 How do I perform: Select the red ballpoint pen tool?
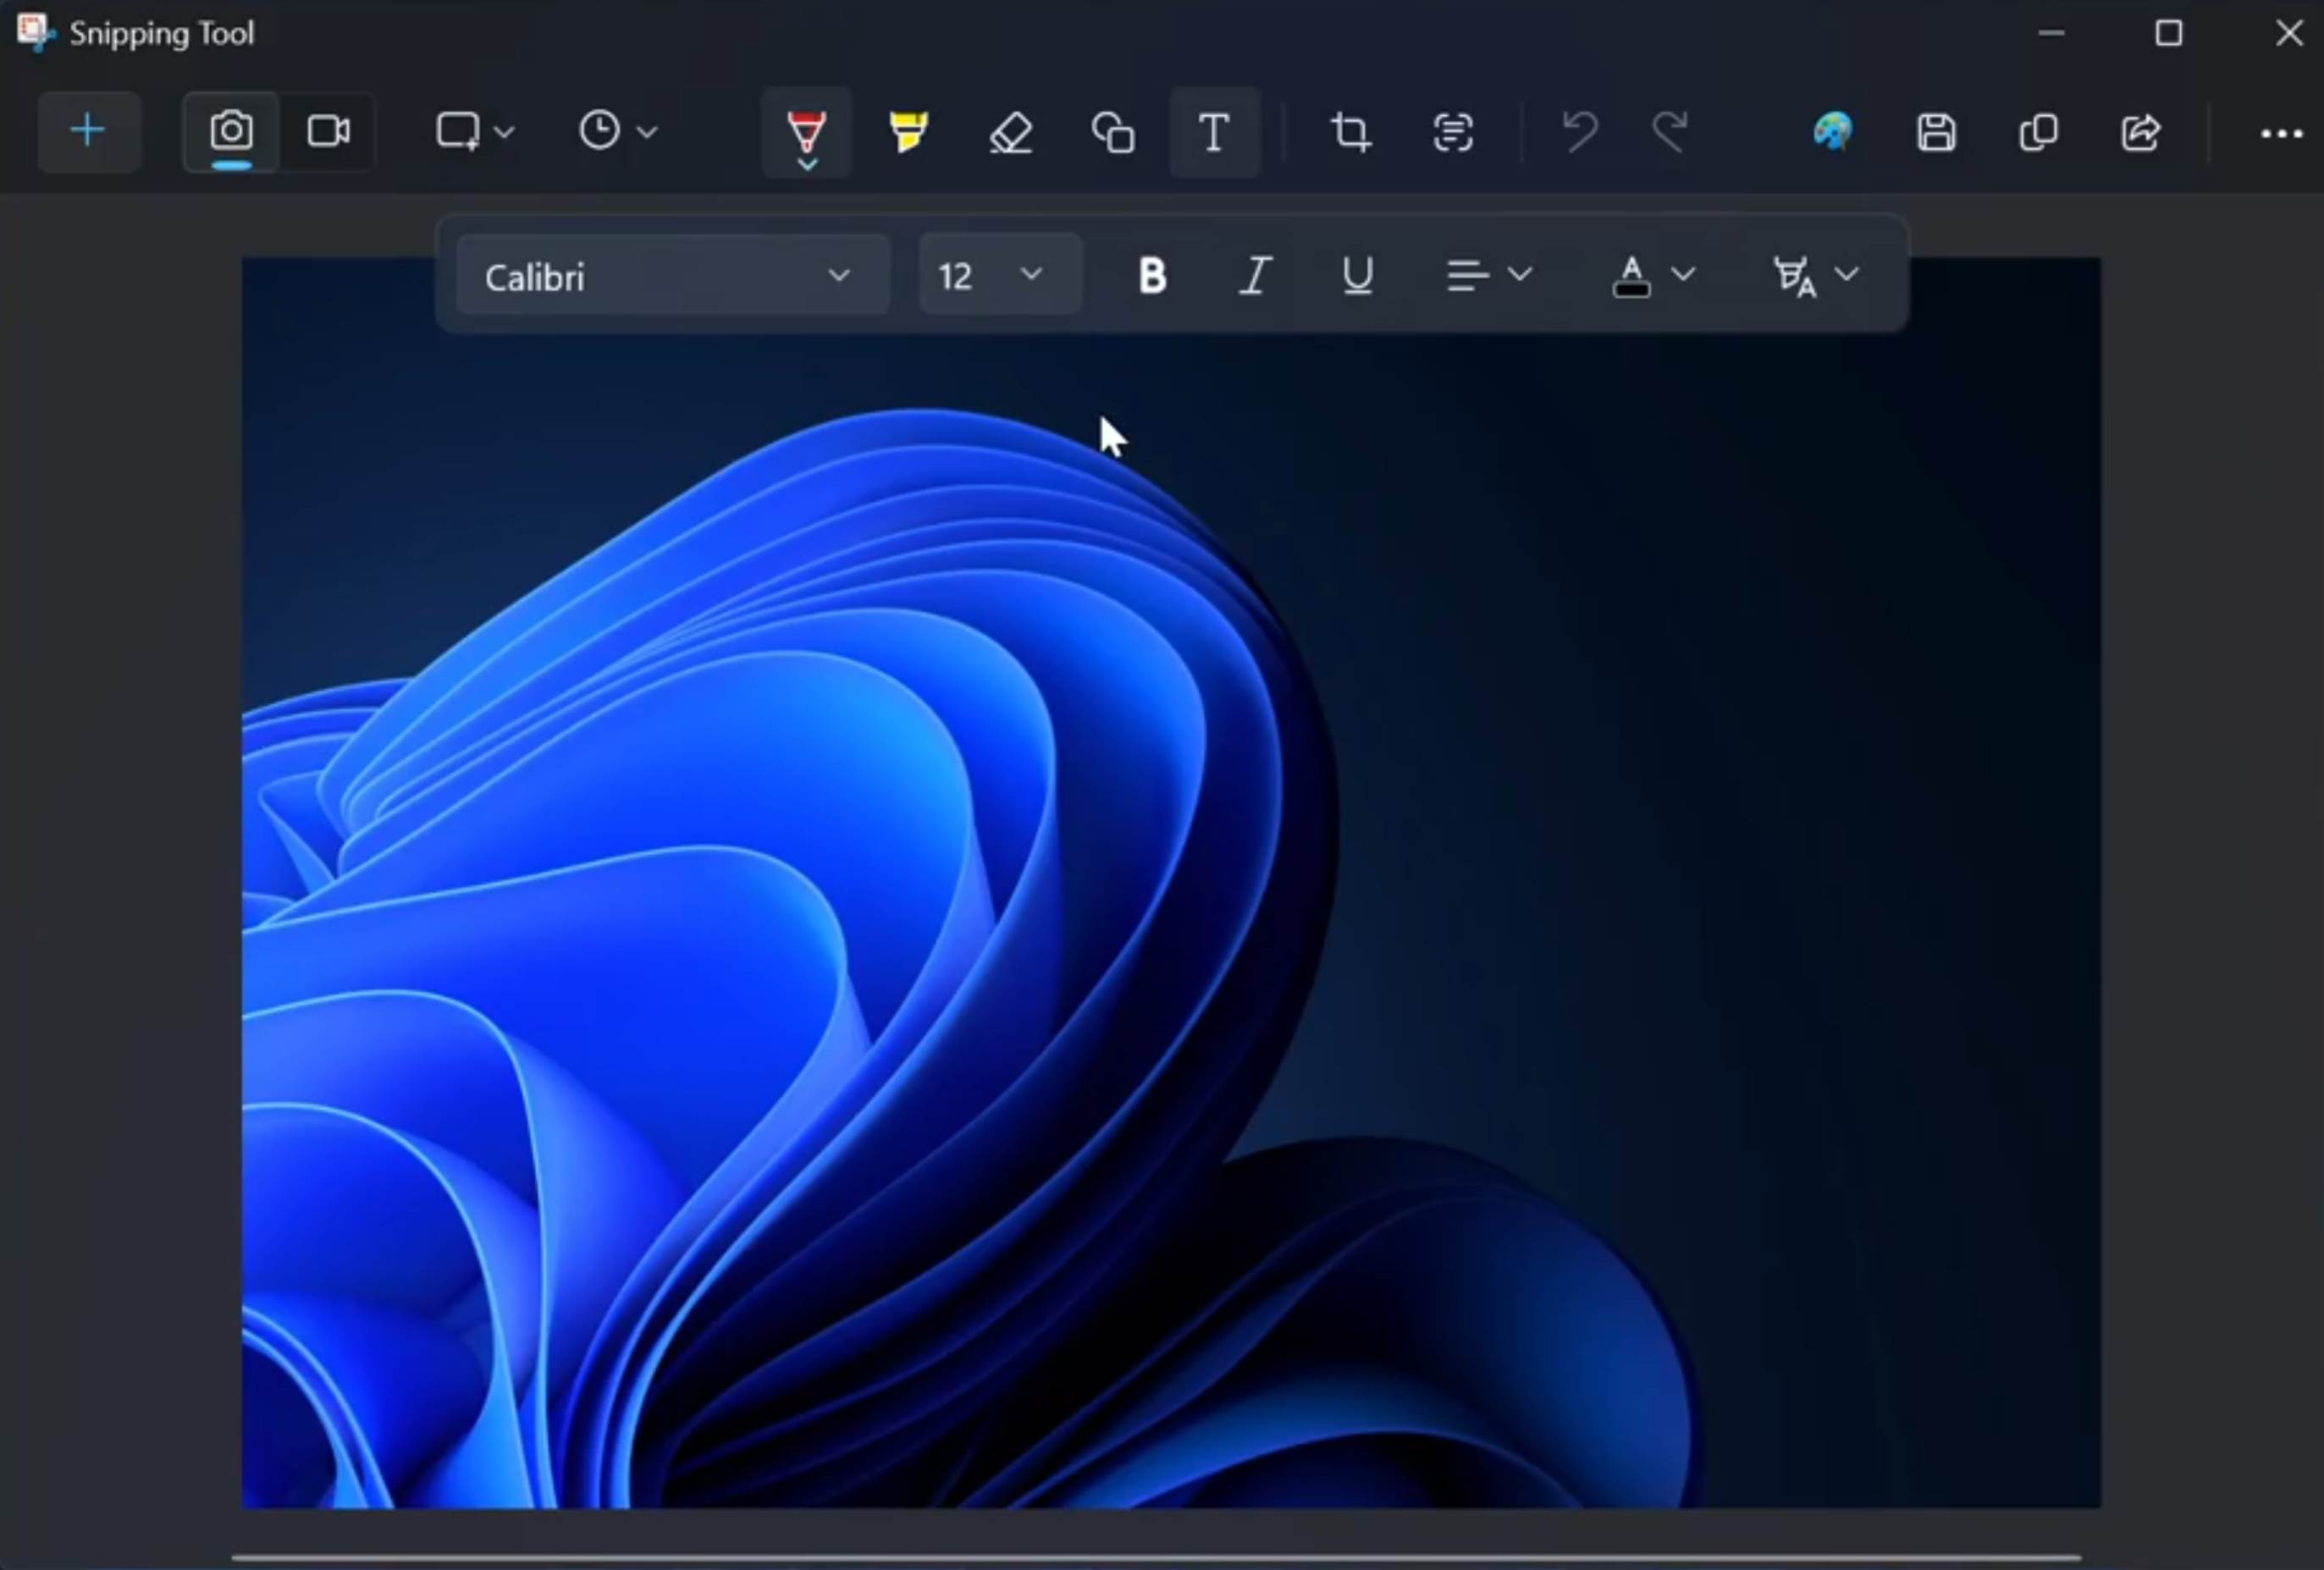[806, 131]
